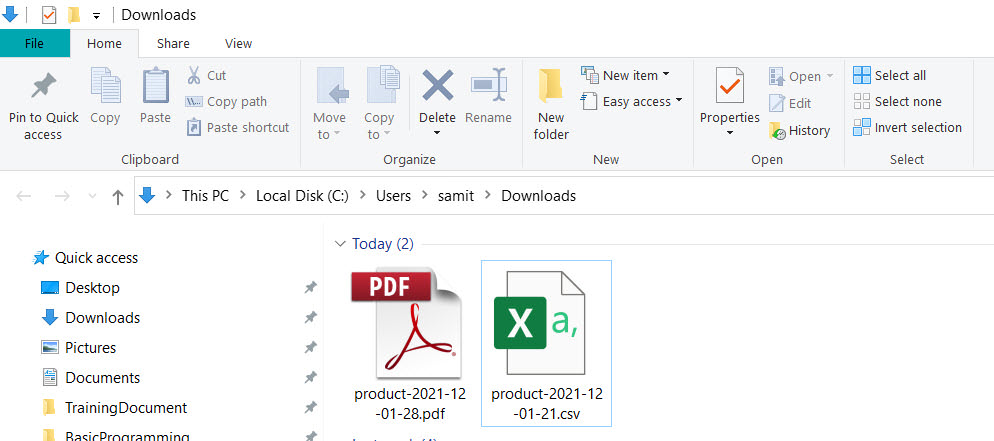Click This PC in address bar
The width and height of the screenshot is (994, 441).
pos(205,196)
